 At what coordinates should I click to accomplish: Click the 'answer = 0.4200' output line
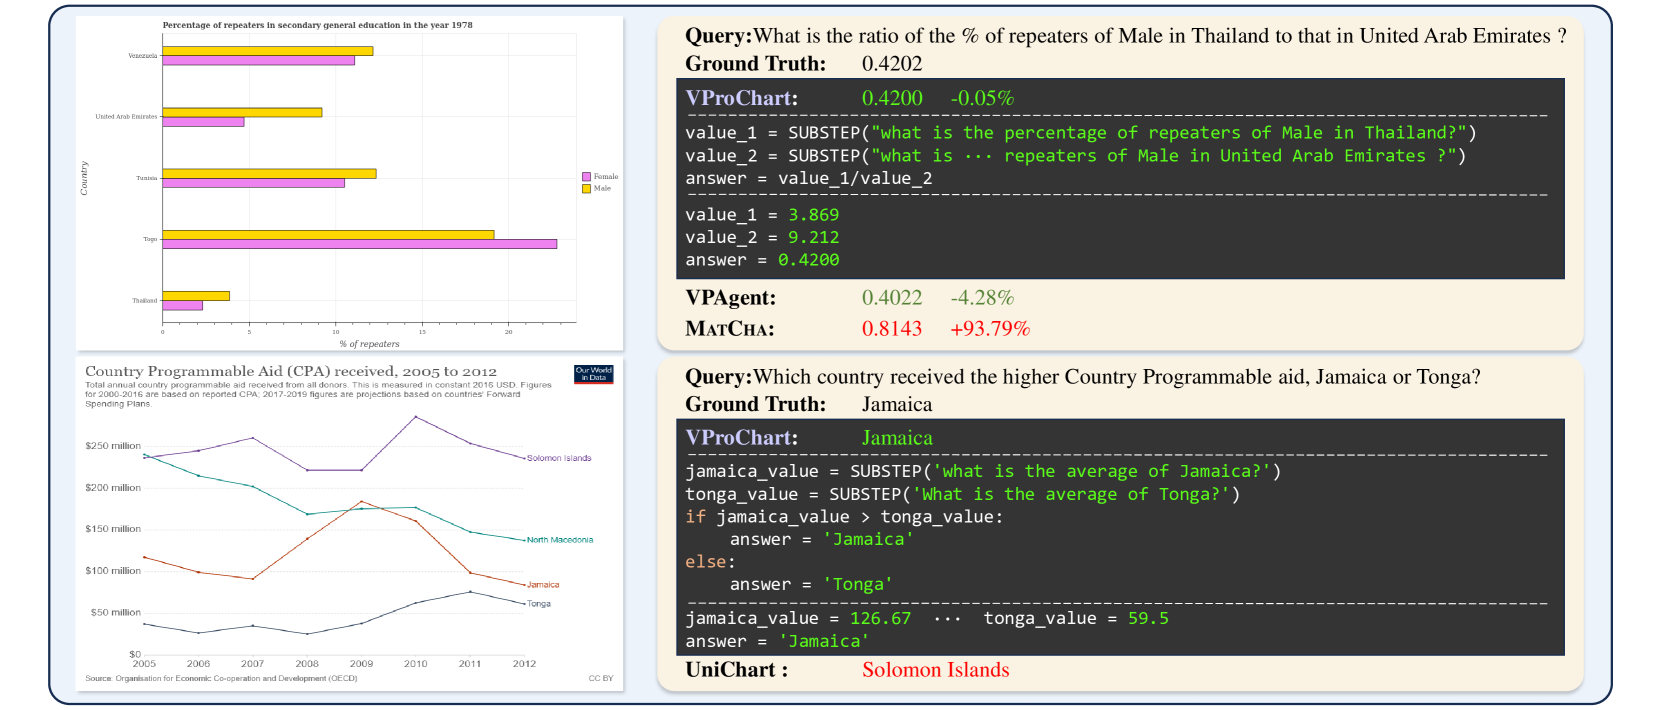point(762,260)
